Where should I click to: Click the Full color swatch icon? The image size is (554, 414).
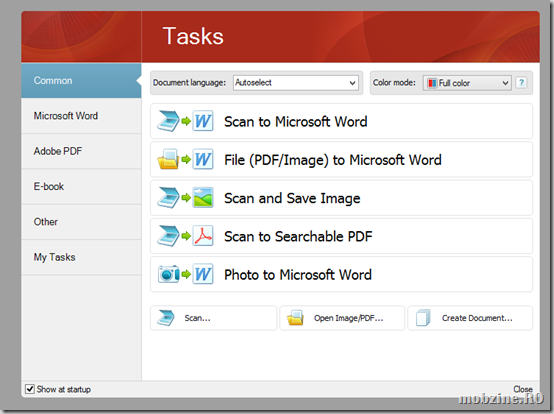click(432, 83)
